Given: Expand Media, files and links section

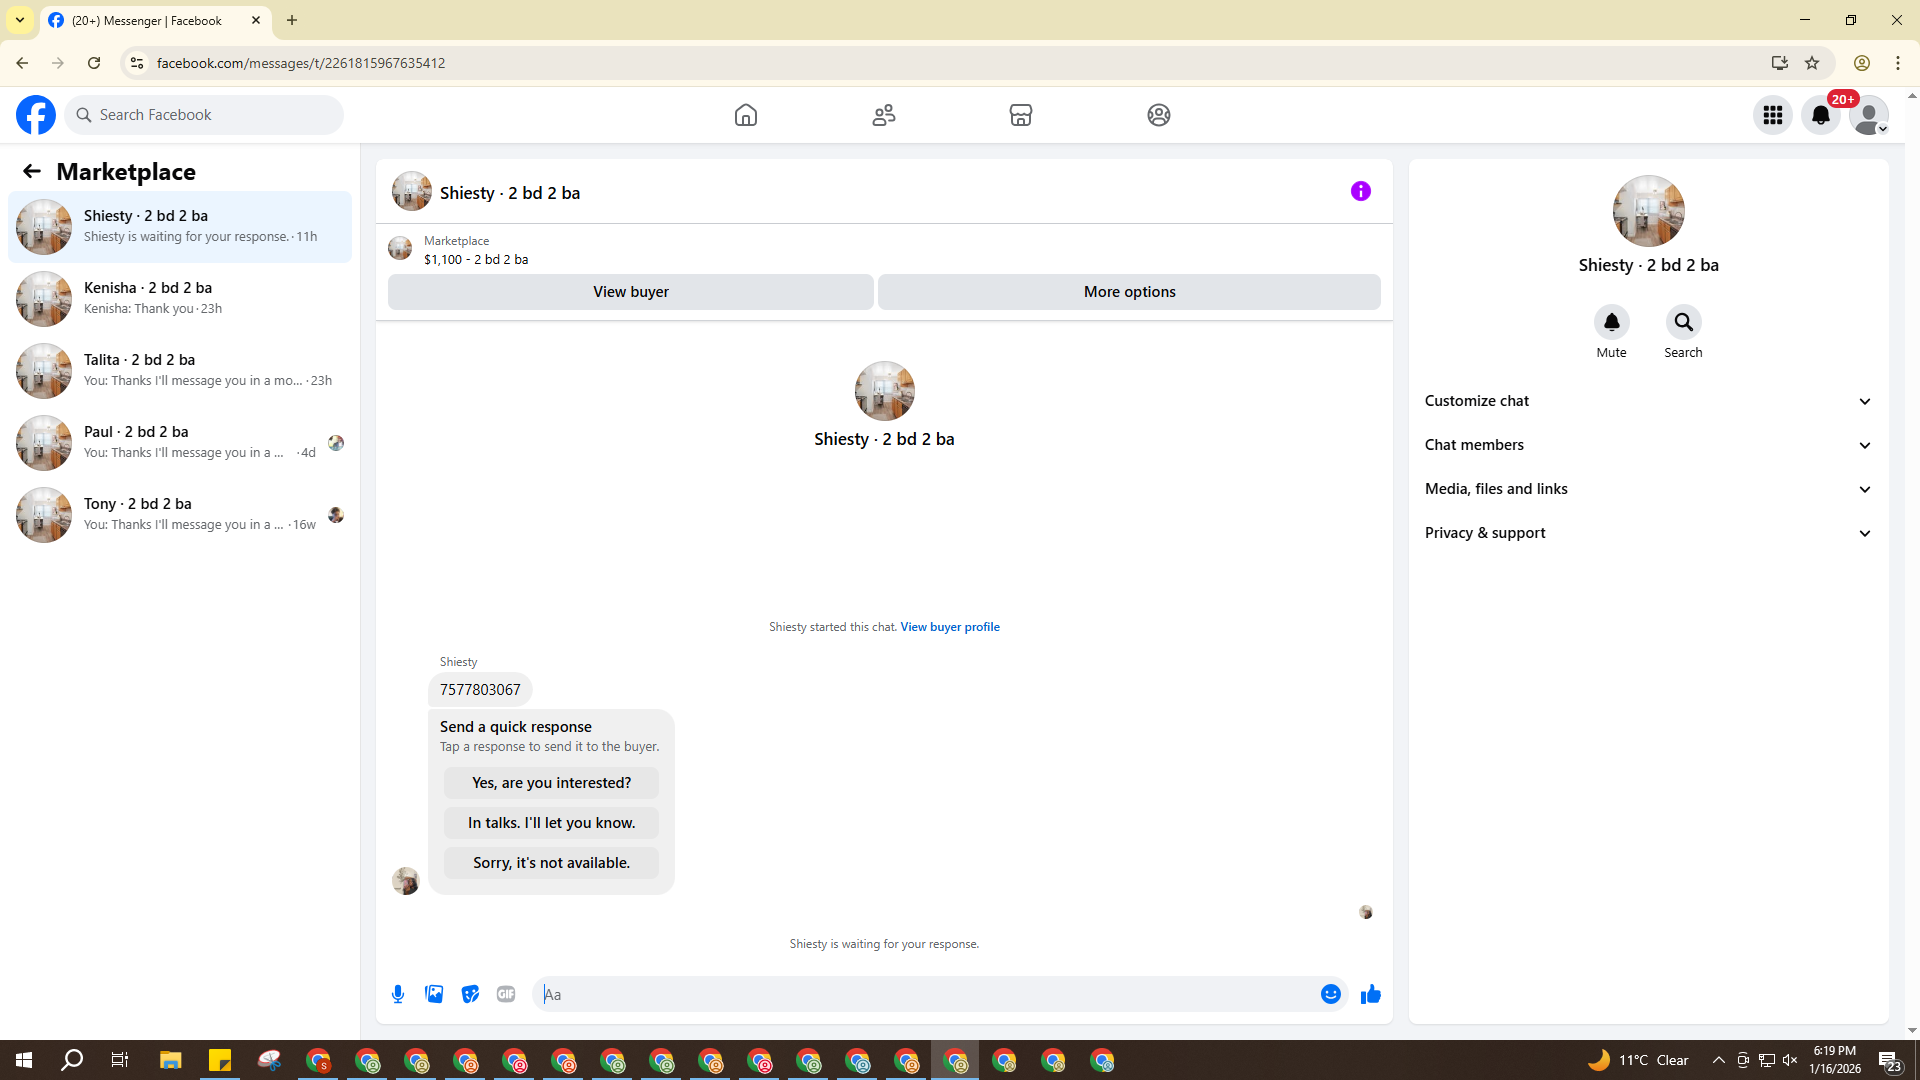Looking at the screenshot, I should (1647, 489).
